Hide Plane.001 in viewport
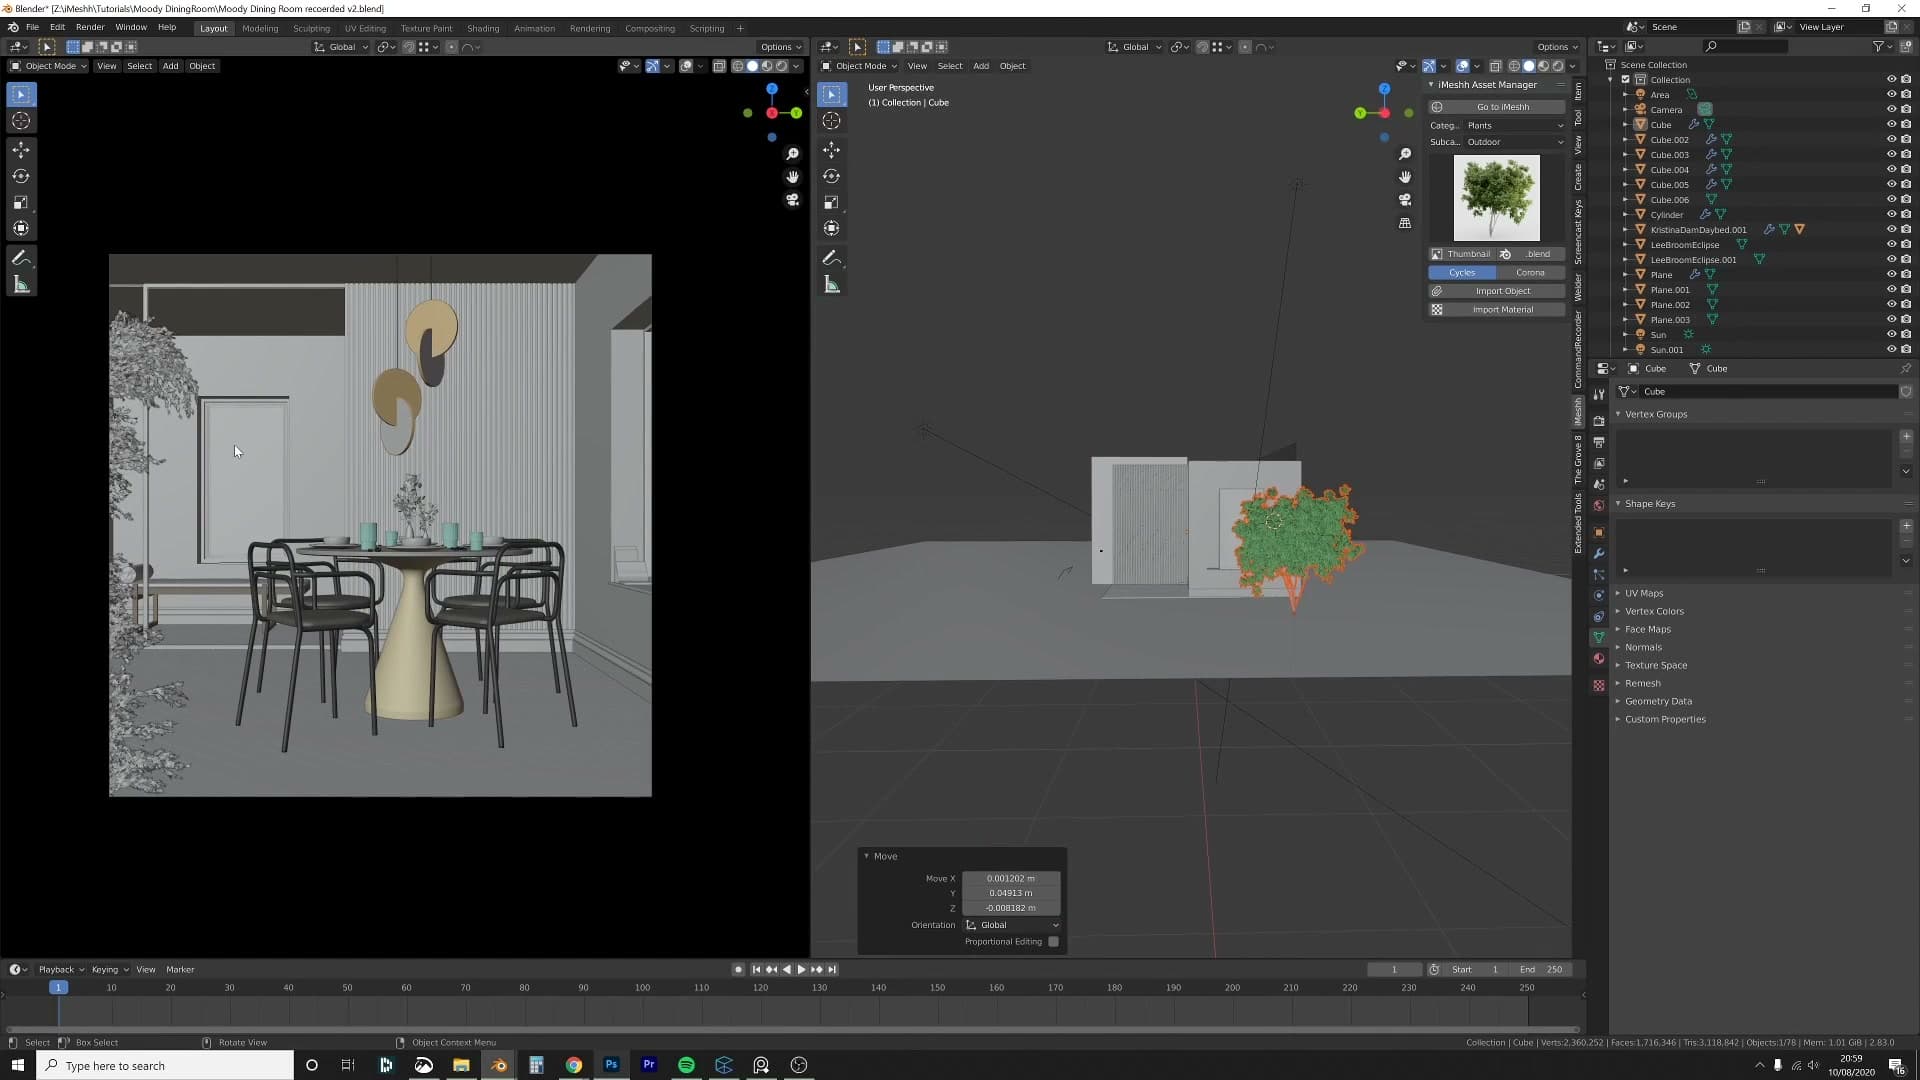 (1891, 290)
